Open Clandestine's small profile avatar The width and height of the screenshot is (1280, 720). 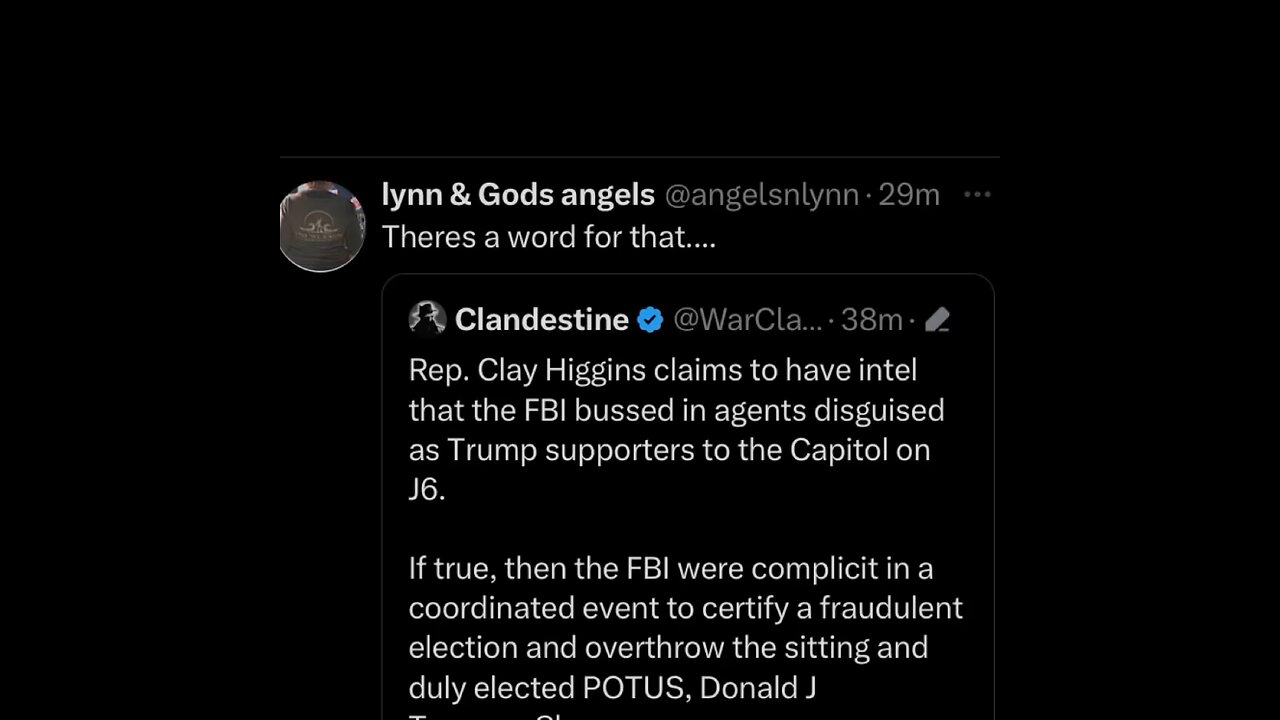(x=427, y=319)
